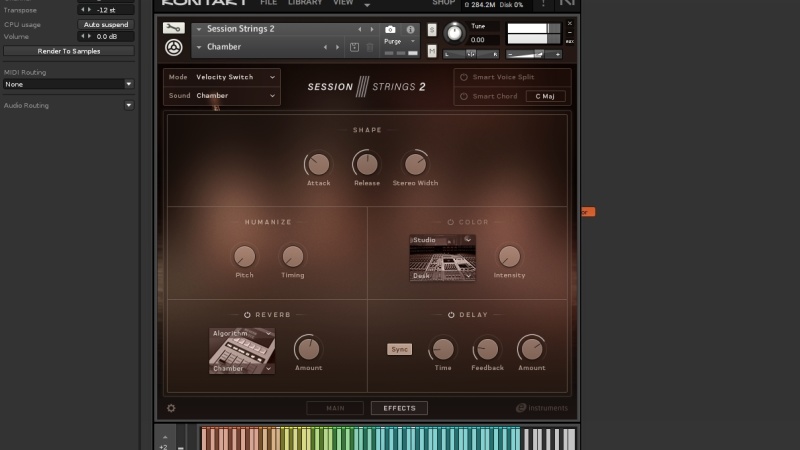Click the Tune value field 0.00
800x450 pixels.
click(483, 40)
